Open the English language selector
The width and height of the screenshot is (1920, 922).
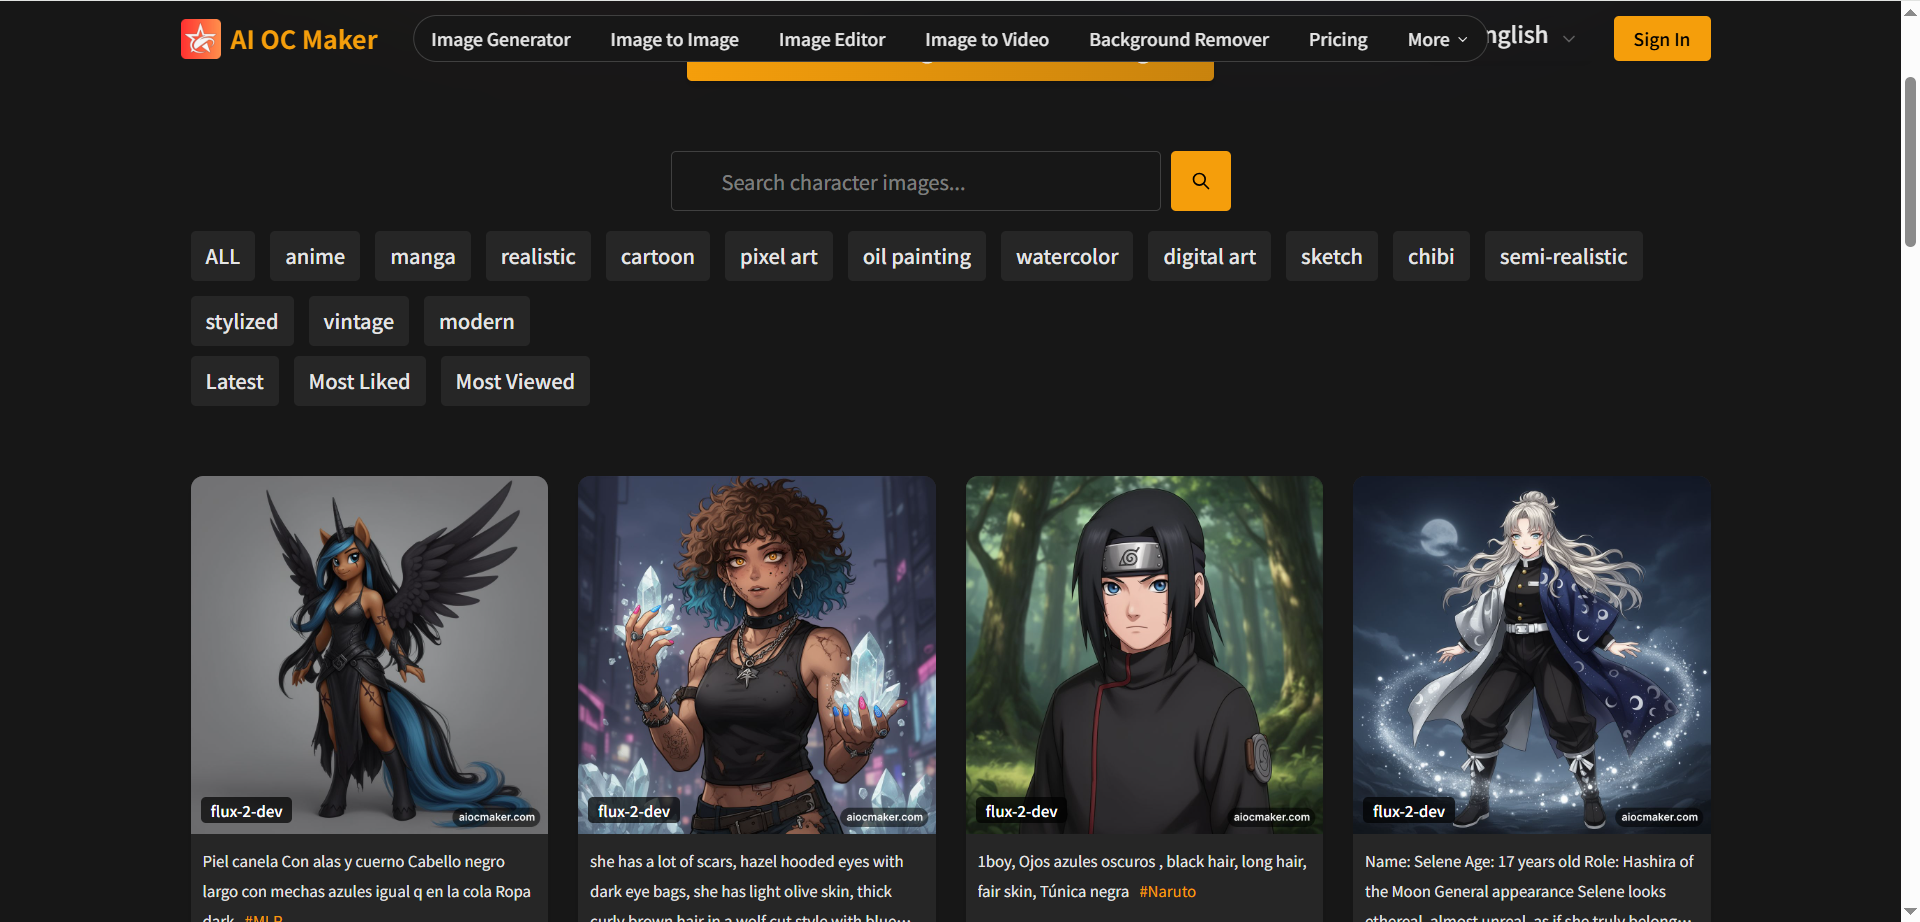click(x=1520, y=36)
